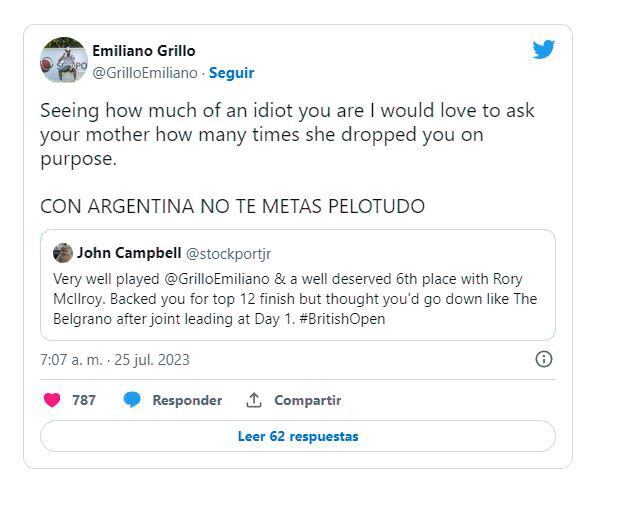Click the share arrow icon
Image resolution: width=620 pixels, height=508 pixels.
point(254,400)
